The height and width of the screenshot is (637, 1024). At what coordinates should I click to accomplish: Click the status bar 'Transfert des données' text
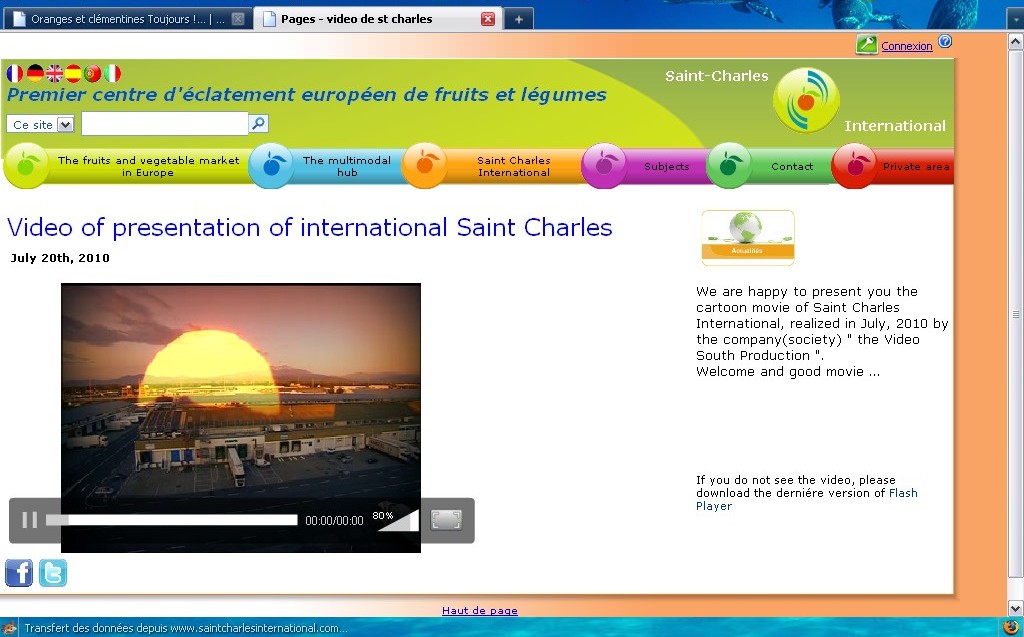[x=185, y=629]
